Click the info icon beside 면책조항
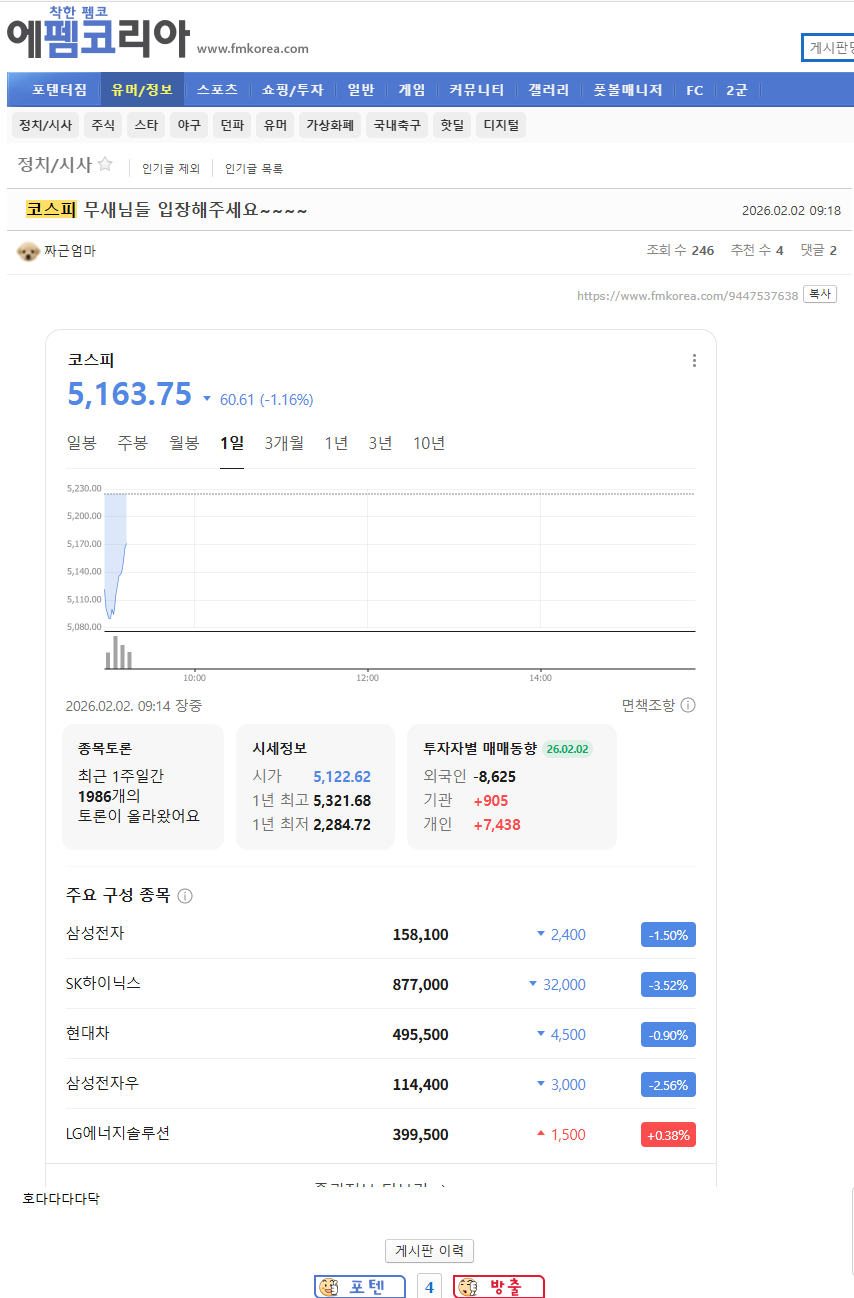This screenshot has width=854, height=1298. [x=688, y=705]
